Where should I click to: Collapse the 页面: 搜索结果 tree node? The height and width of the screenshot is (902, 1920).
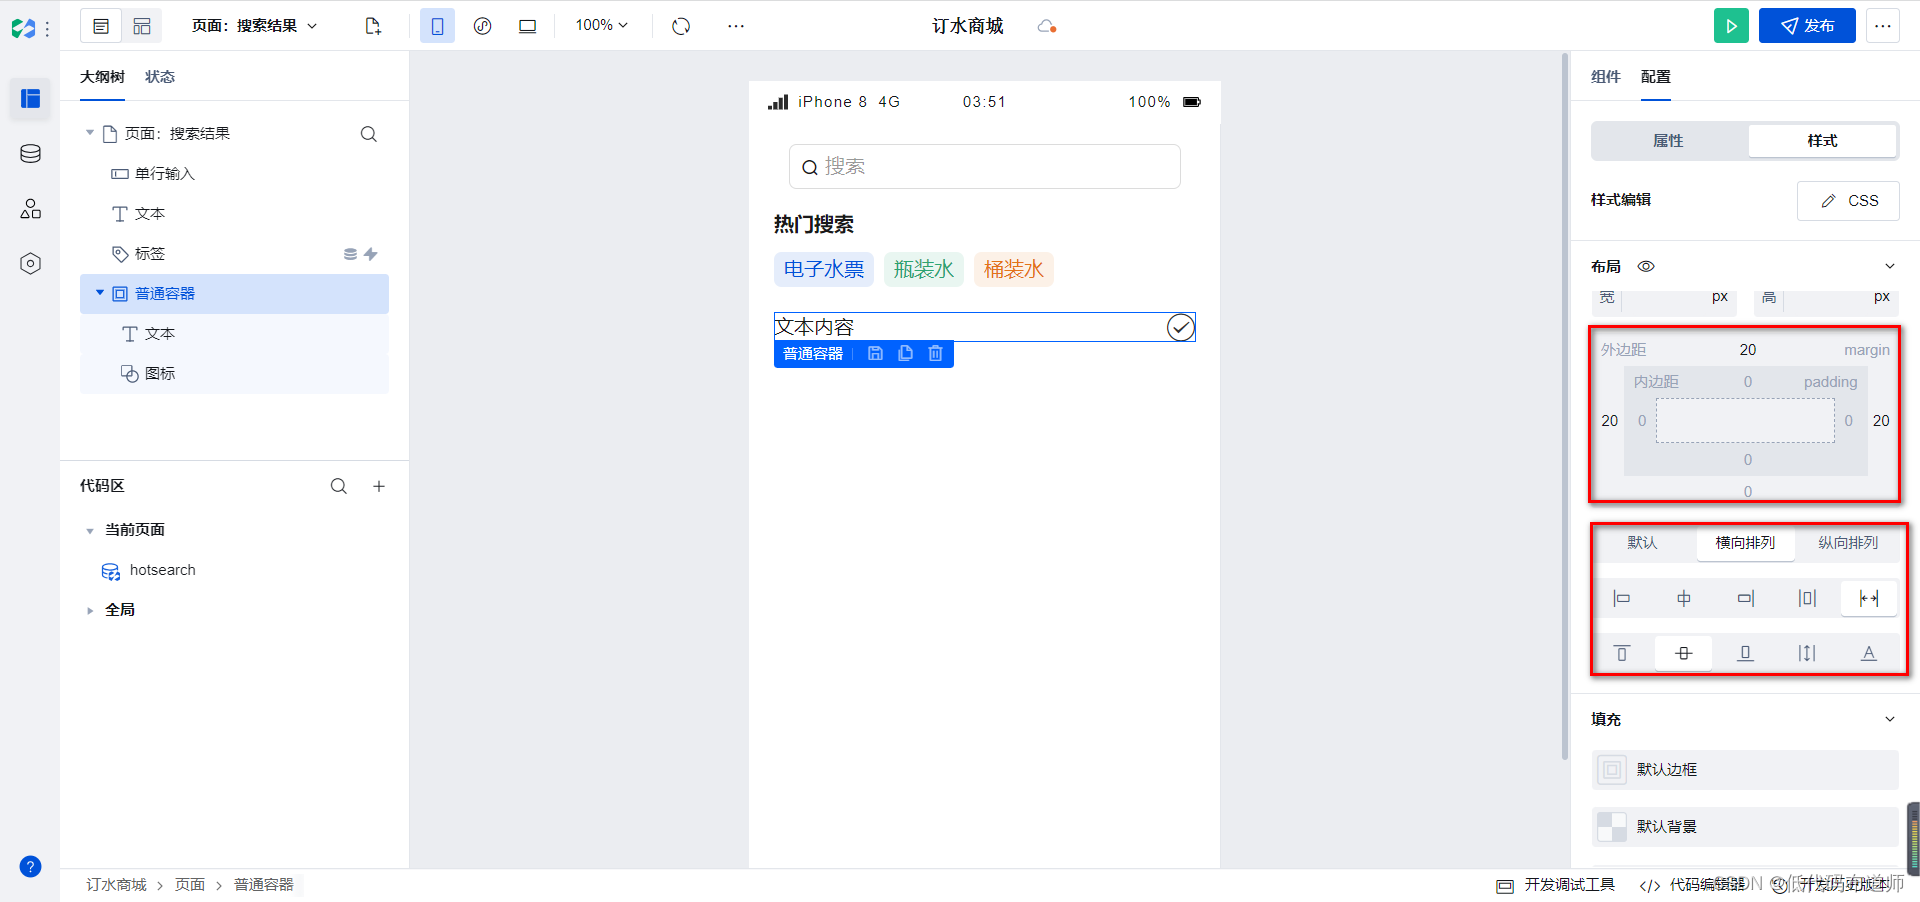89,133
